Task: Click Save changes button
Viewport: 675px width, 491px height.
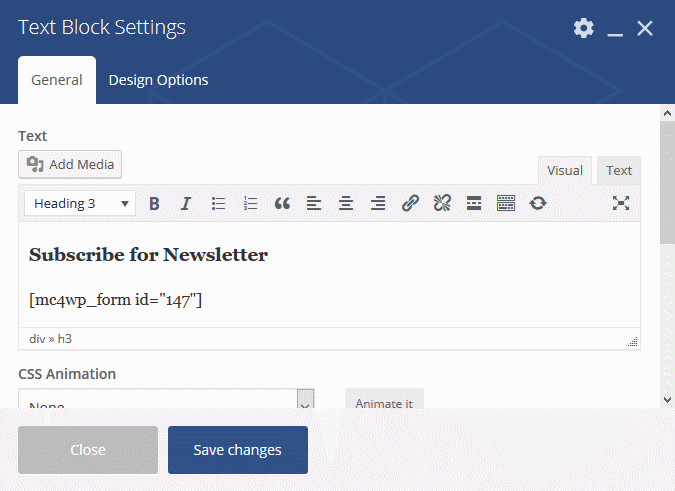Action: pyautogui.click(x=238, y=450)
